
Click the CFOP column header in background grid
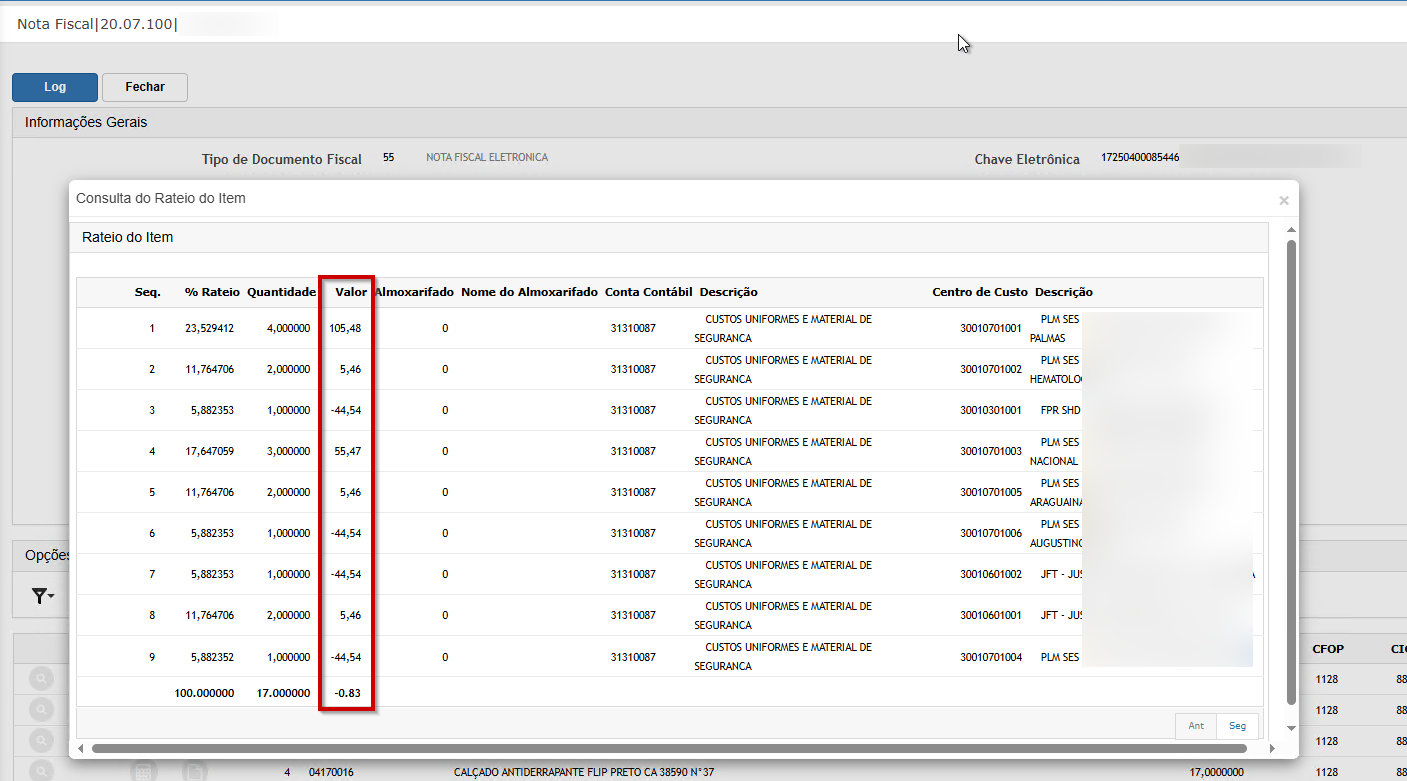(1328, 649)
